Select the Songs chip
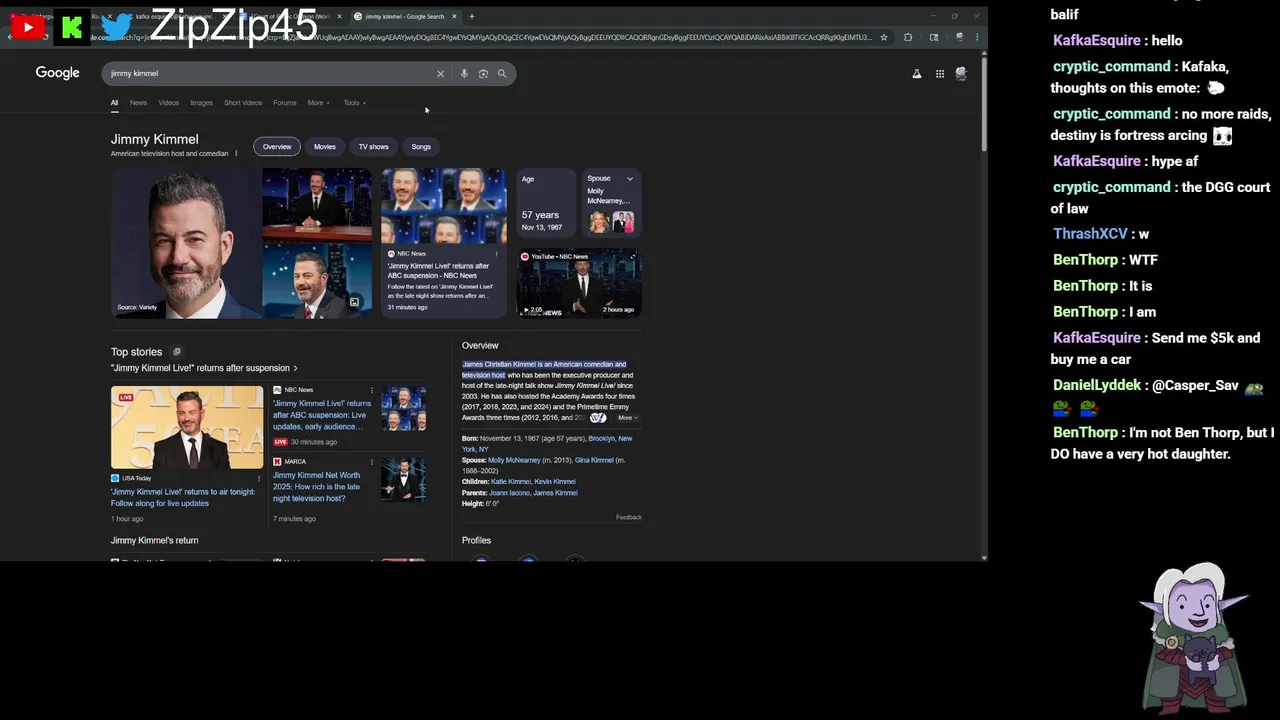This screenshot has height=720, width=1280. click(x=421, y=147)
